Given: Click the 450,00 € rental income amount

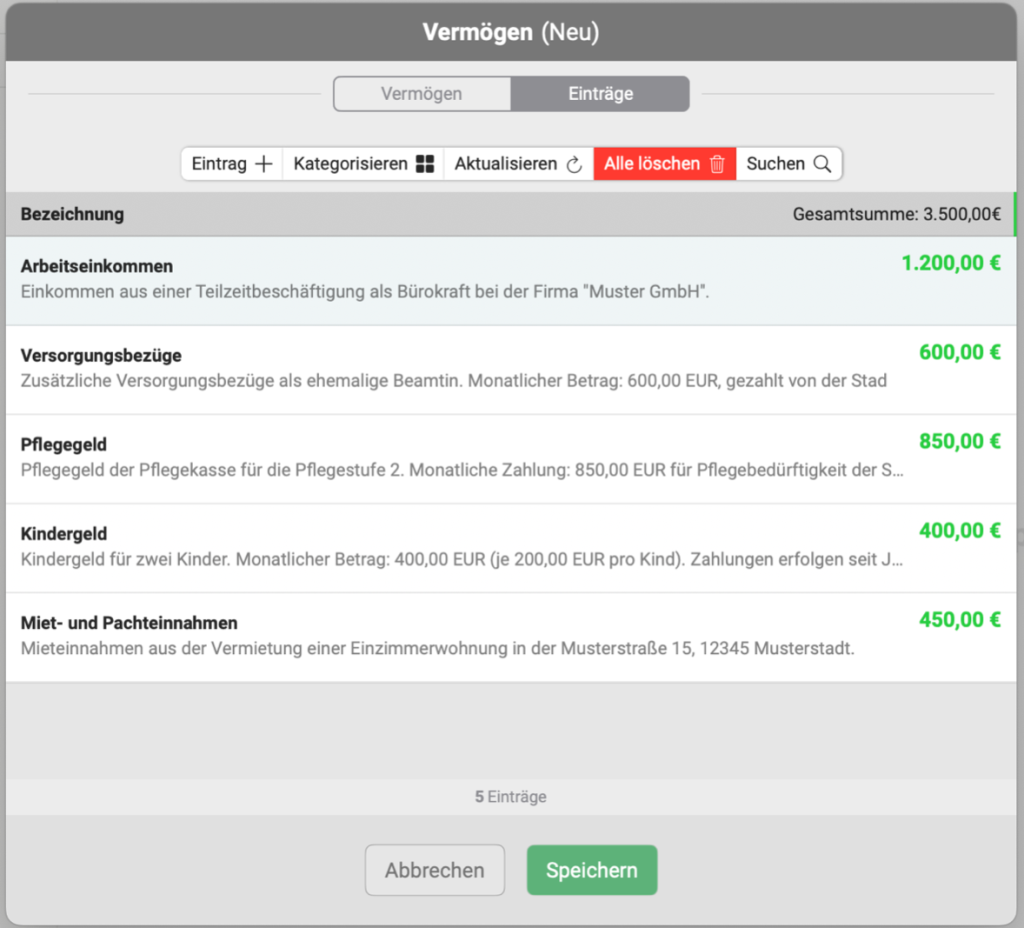Looking at the screenshot, I should coord(959,619).
